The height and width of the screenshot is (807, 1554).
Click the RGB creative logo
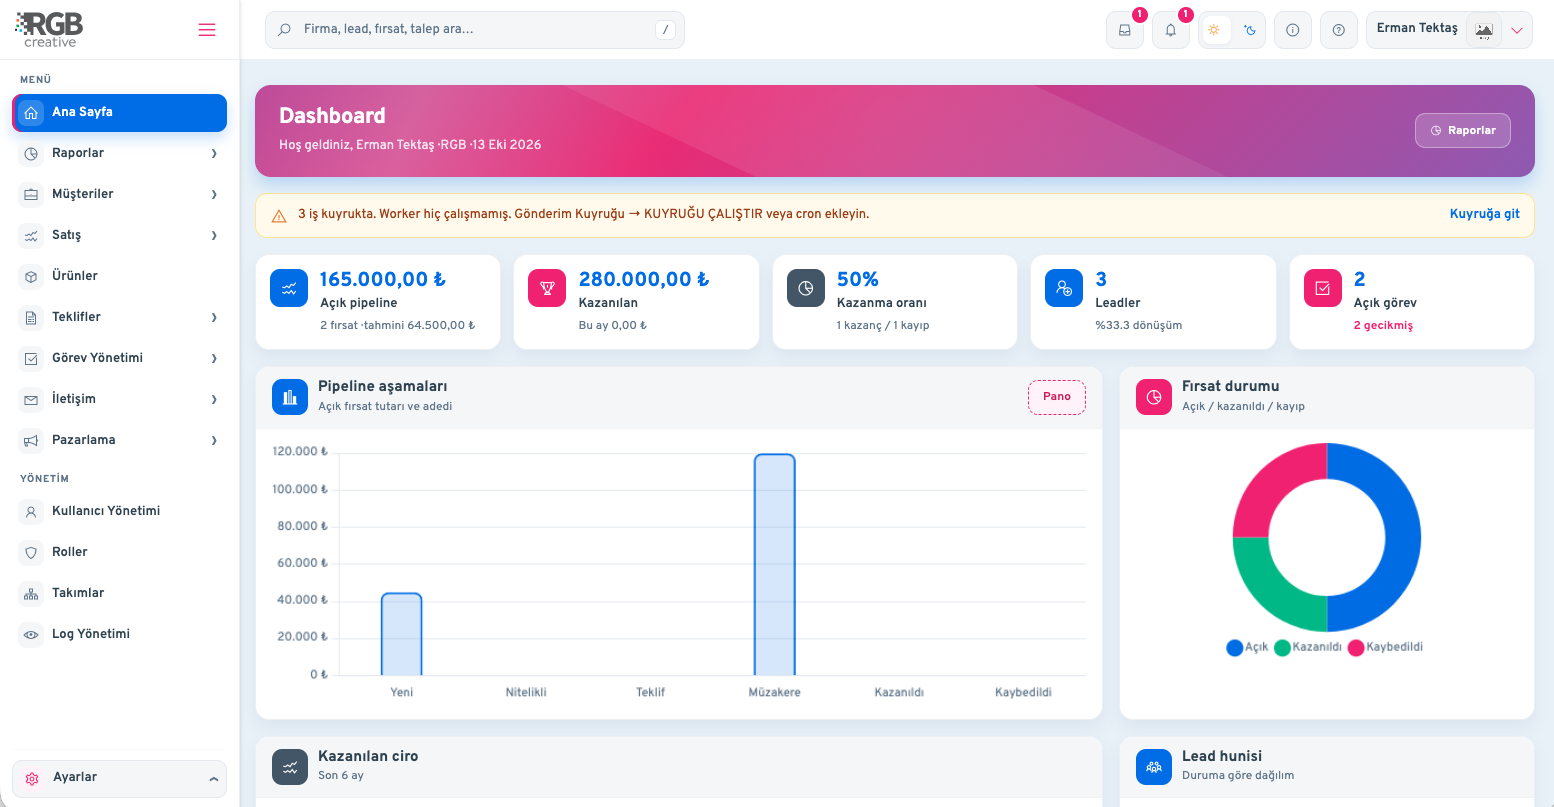pyautogui.click(x=50, y=30)
